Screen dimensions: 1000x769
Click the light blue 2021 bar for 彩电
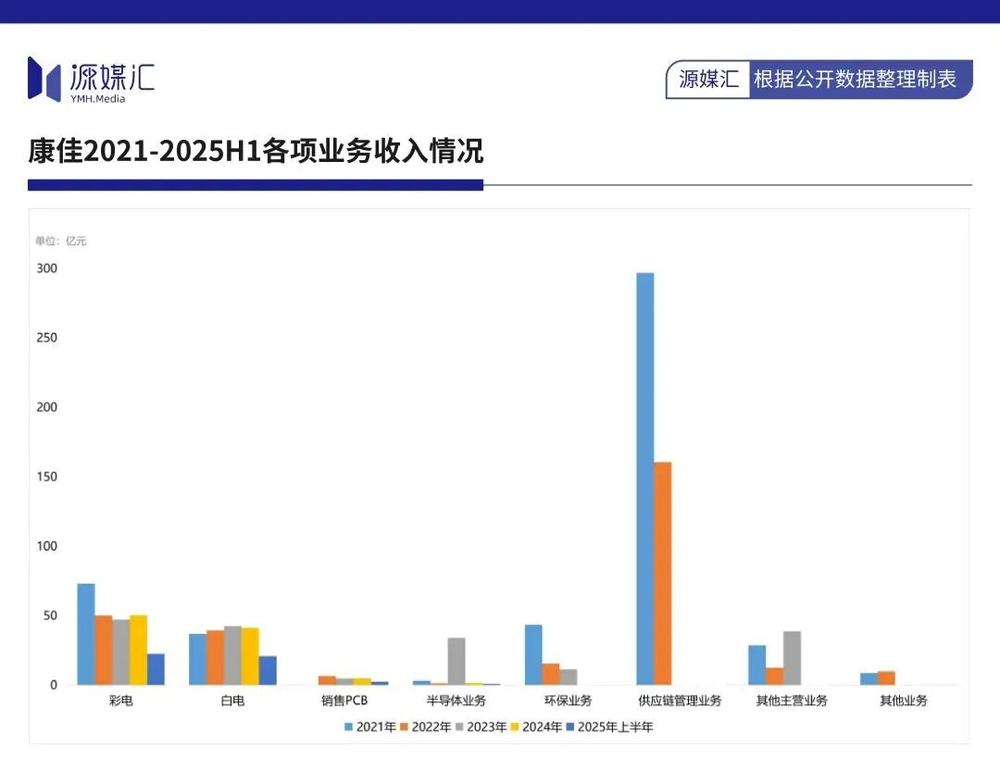coord(86,634)
